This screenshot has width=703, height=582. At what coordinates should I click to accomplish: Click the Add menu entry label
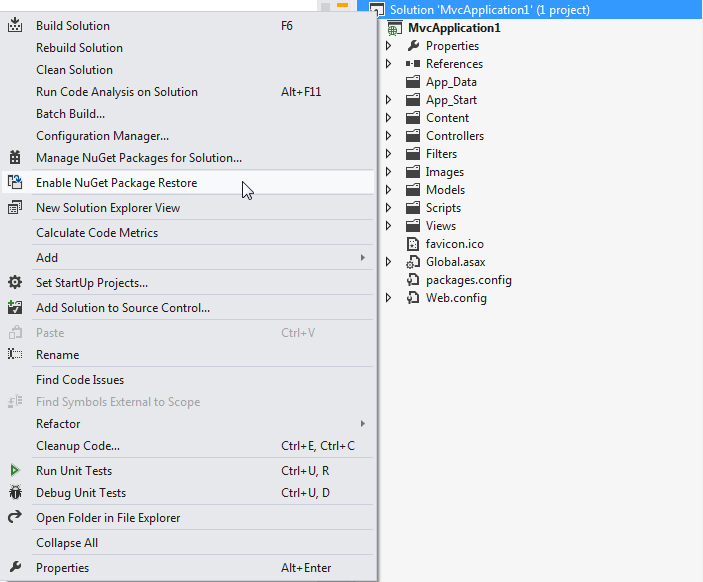pos(47,257)
